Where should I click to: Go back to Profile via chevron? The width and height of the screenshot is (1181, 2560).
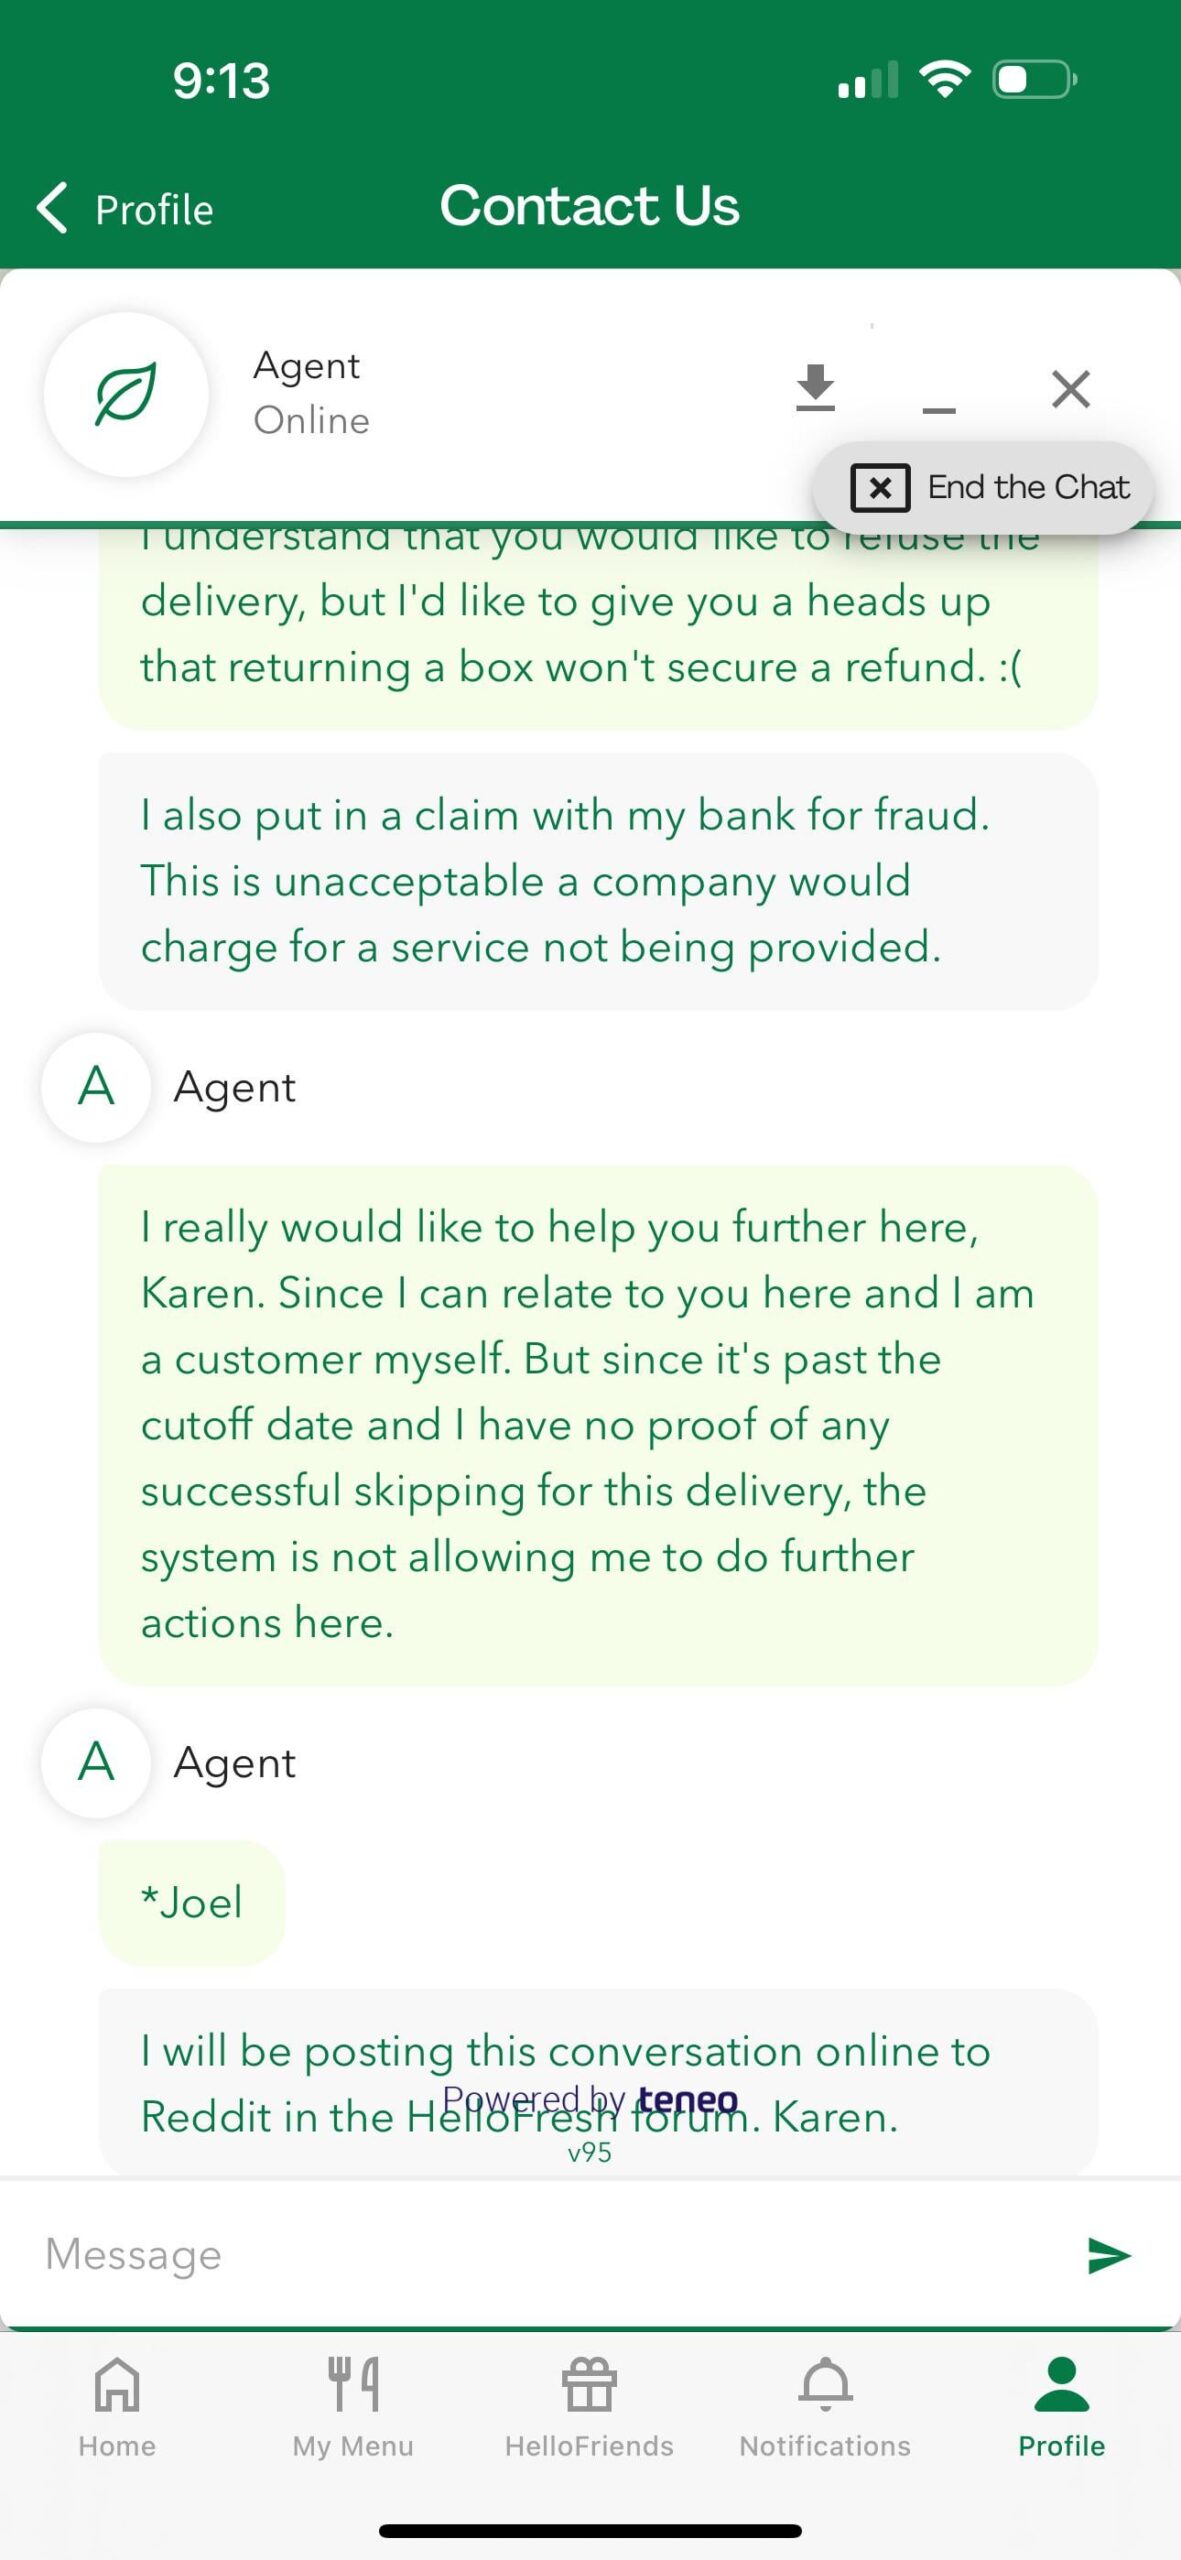point(125,208)
